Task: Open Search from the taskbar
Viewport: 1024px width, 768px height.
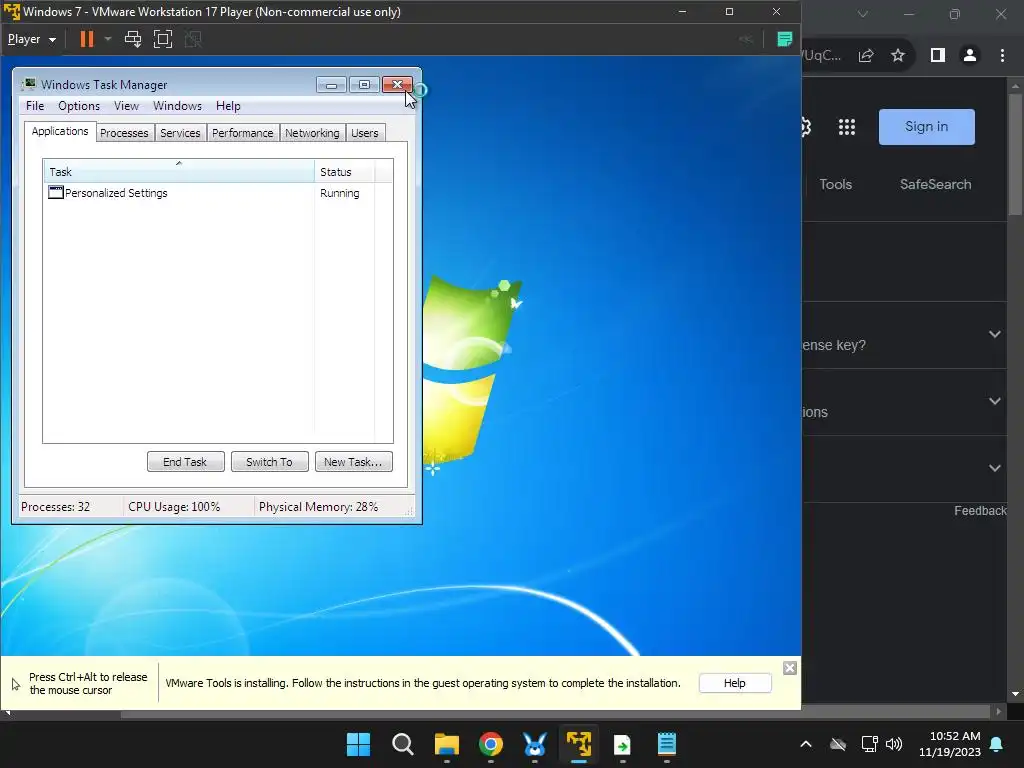Action: pyautogui.click(x=402, y=744)
